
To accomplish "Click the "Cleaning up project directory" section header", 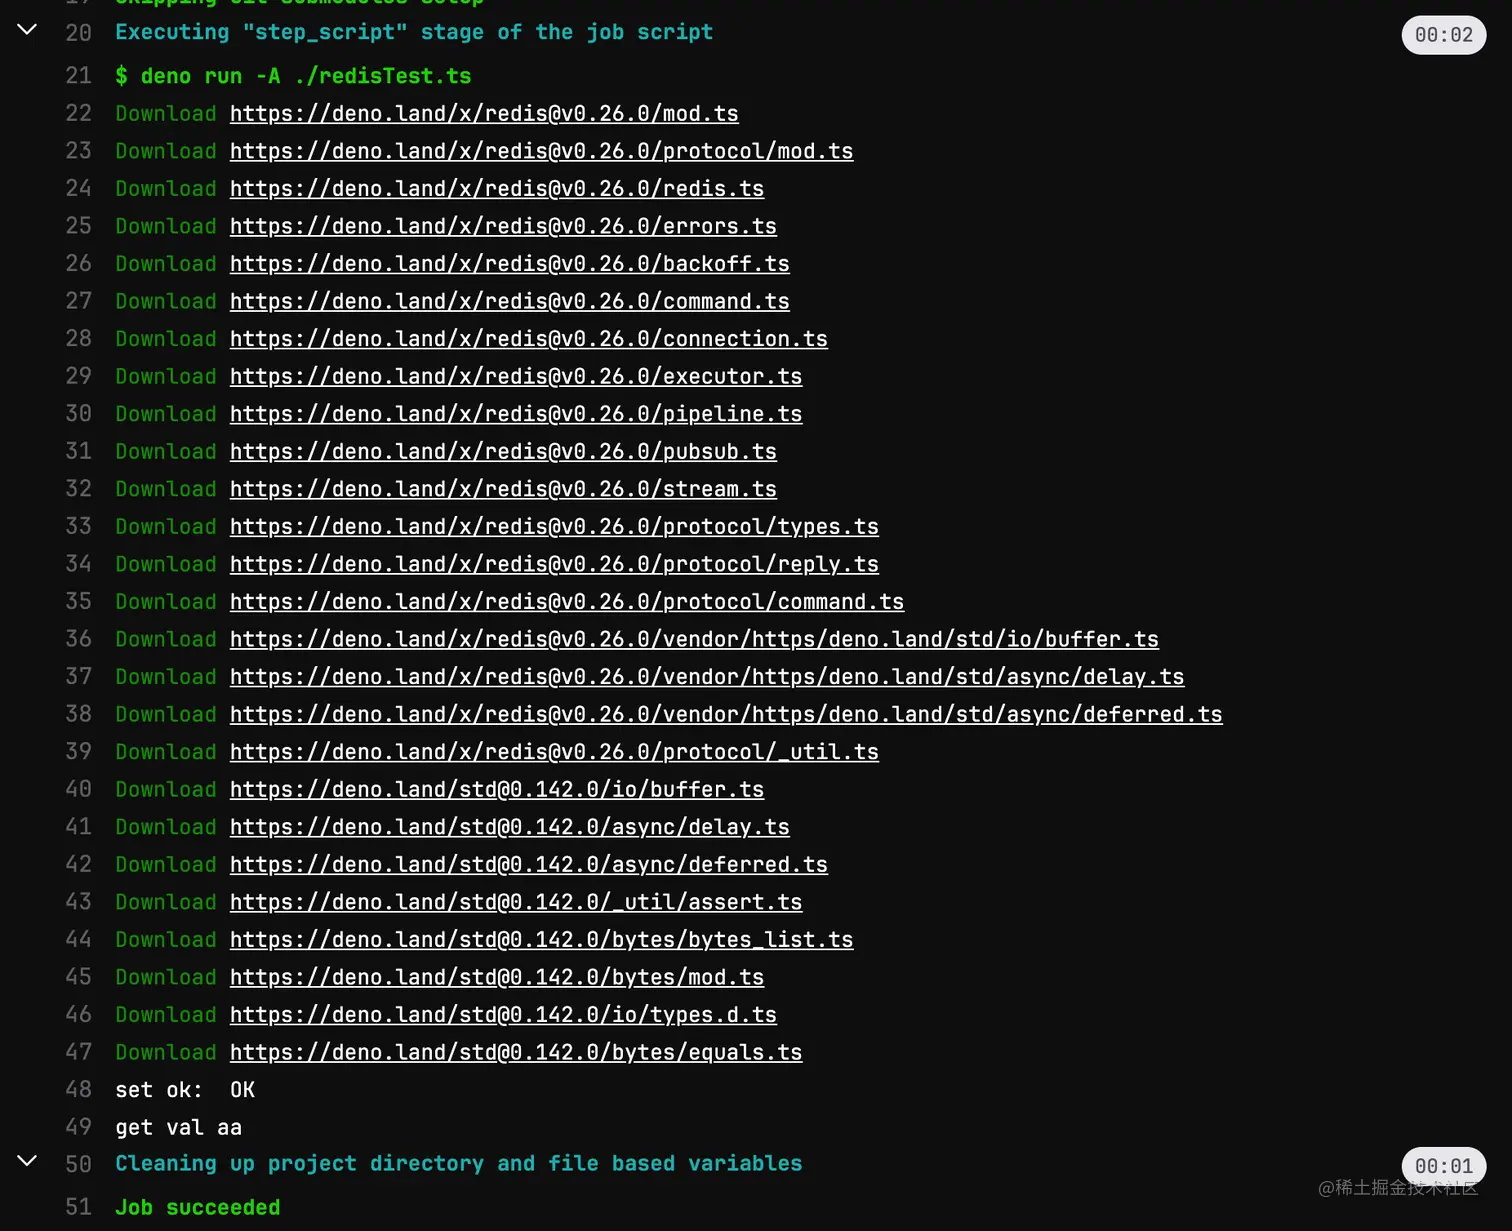I will (x=459, y=1164).
